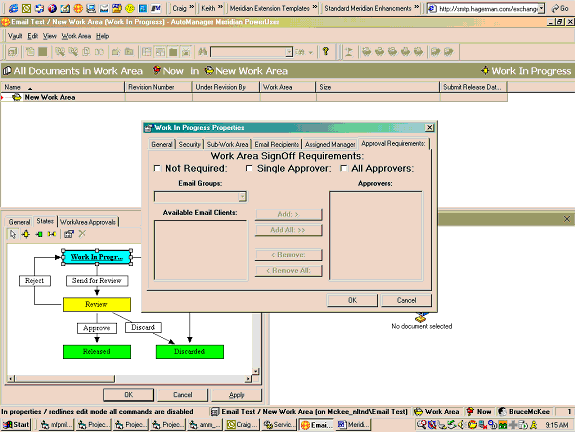Click the delete X icon in States toolbar
This screenshot has width=575, height=432.
click(82, 234)
